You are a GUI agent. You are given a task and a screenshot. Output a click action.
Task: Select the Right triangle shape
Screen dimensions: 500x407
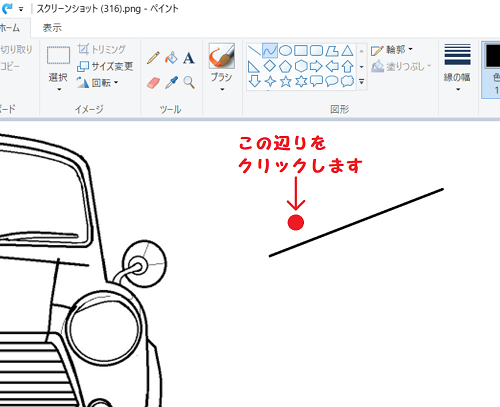(x=254, y=66)
